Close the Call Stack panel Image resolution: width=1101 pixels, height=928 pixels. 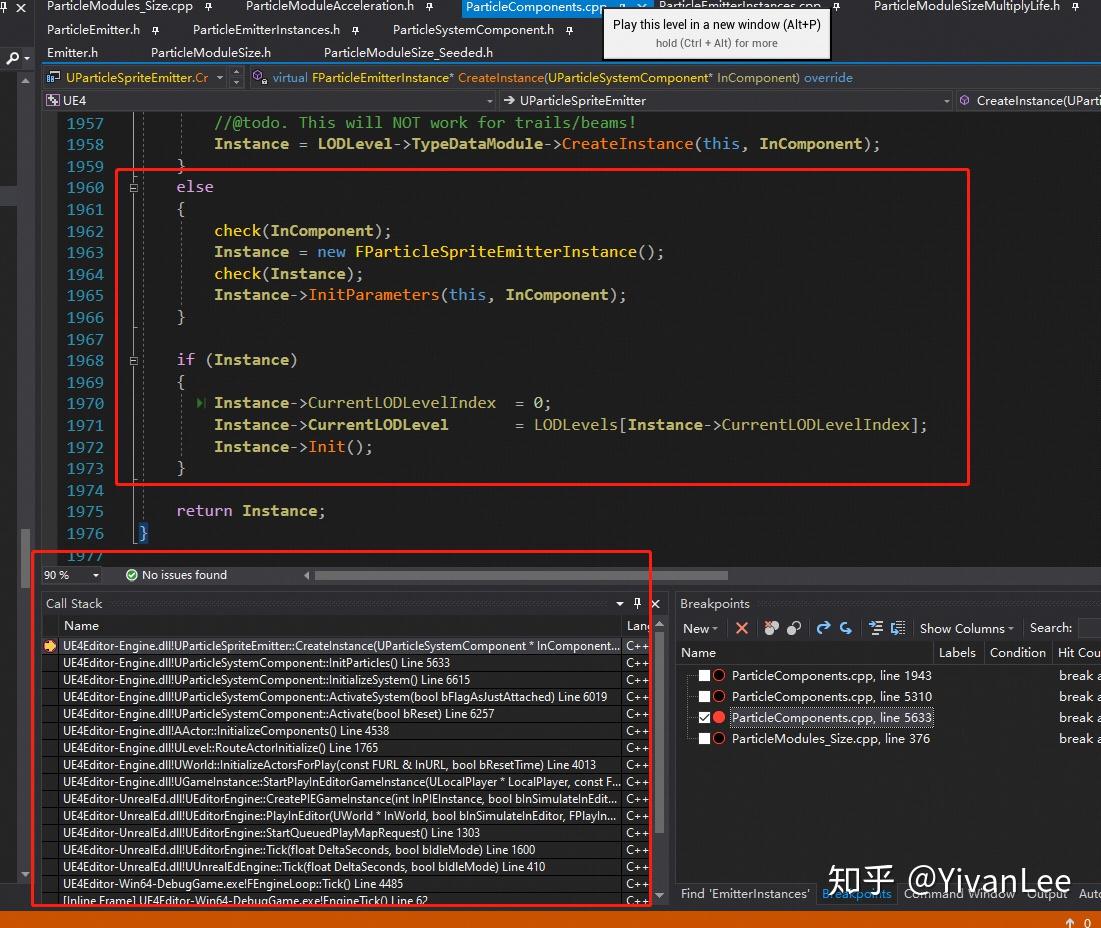655,603
